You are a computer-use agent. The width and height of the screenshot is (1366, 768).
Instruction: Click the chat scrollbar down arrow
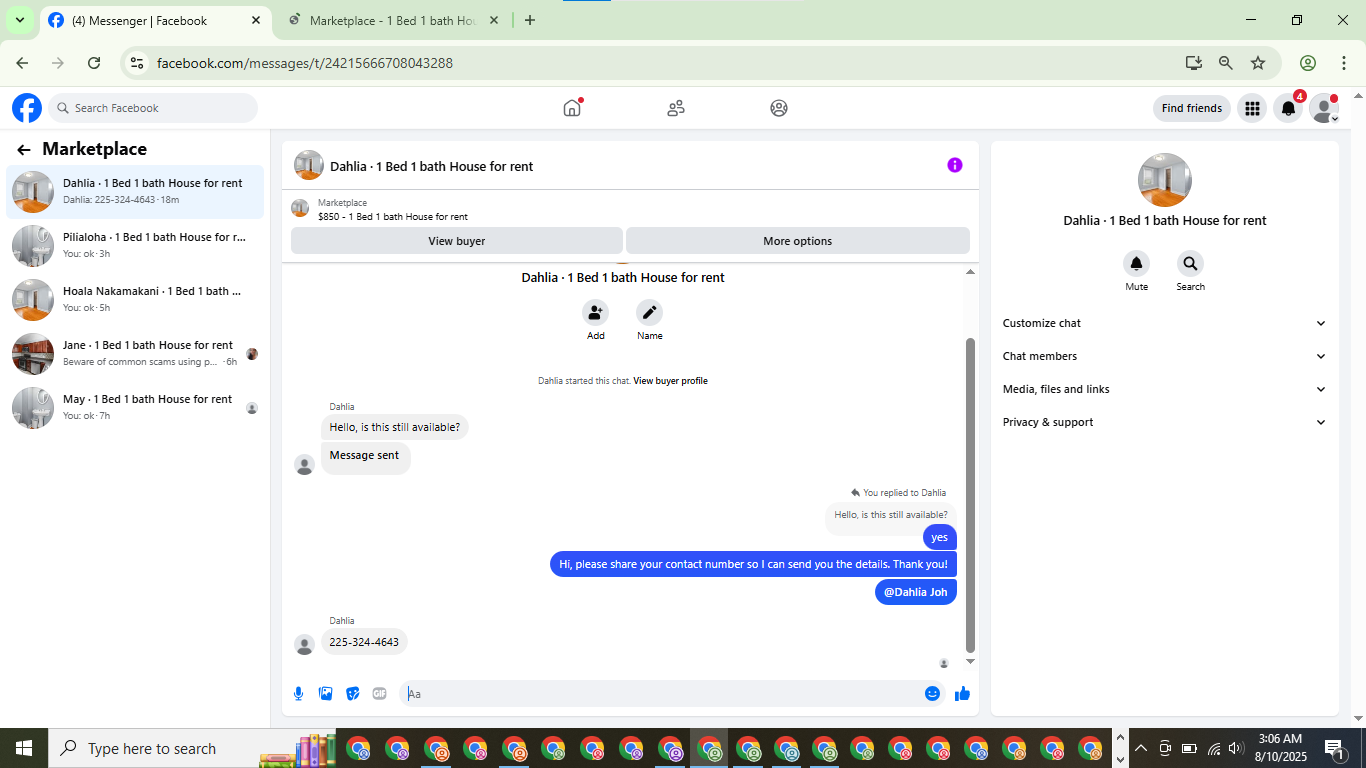[970, 662]
